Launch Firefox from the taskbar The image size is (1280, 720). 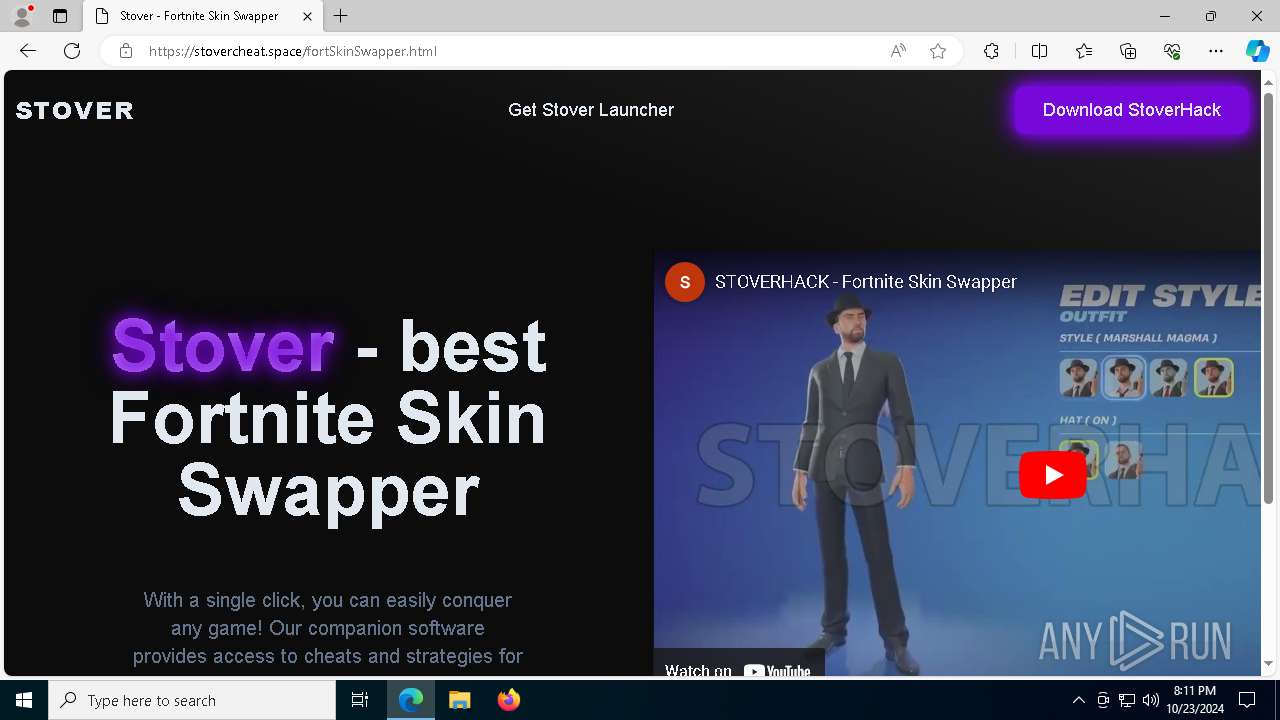tap(508, 700)
